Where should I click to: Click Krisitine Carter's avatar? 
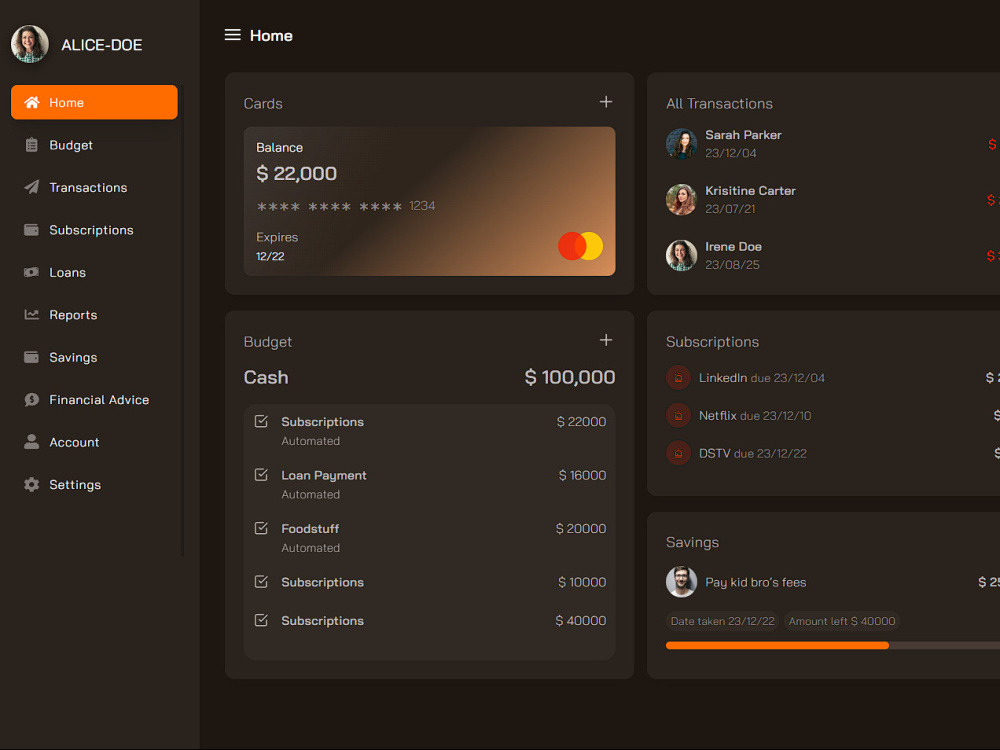682,200
